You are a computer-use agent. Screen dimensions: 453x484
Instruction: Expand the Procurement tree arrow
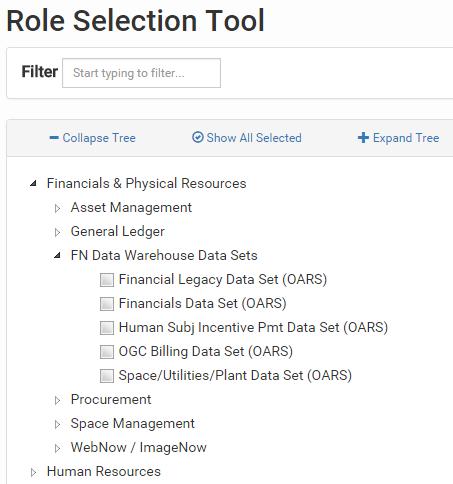[57, 400]
